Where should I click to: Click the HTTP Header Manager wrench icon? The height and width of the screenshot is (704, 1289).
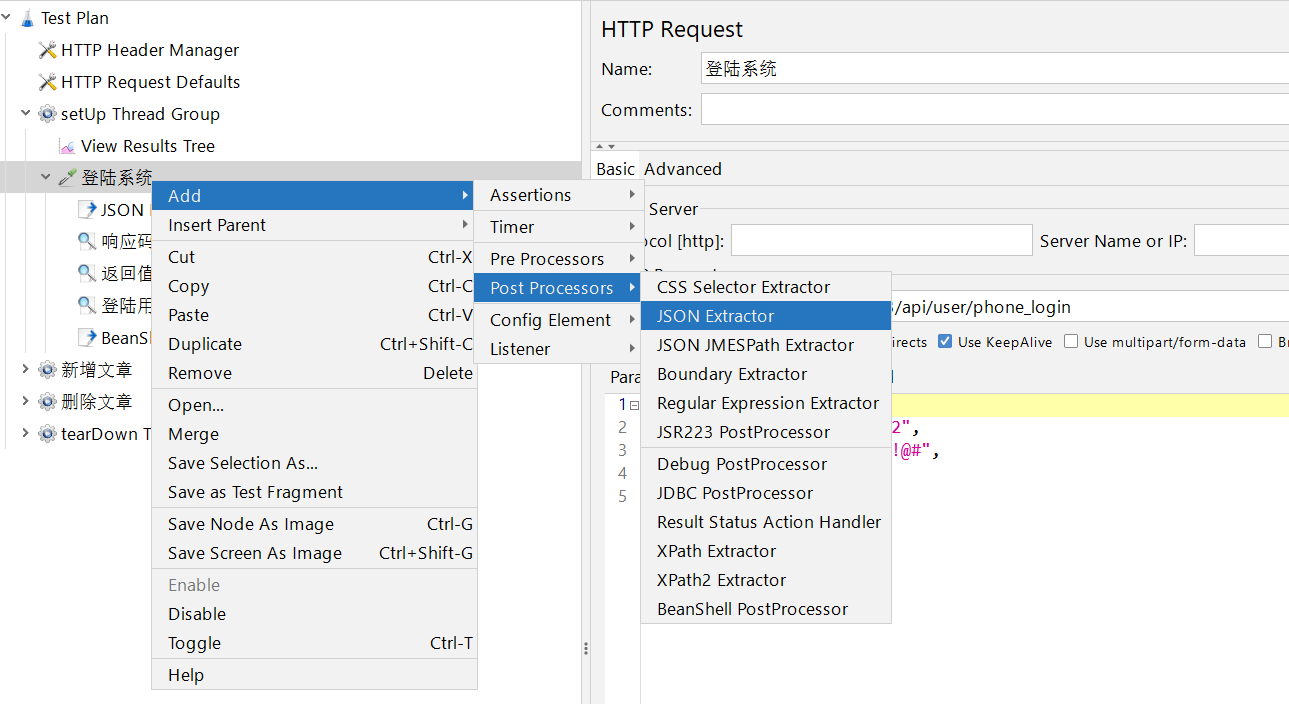pyautogui.click(x=47, y=50)
